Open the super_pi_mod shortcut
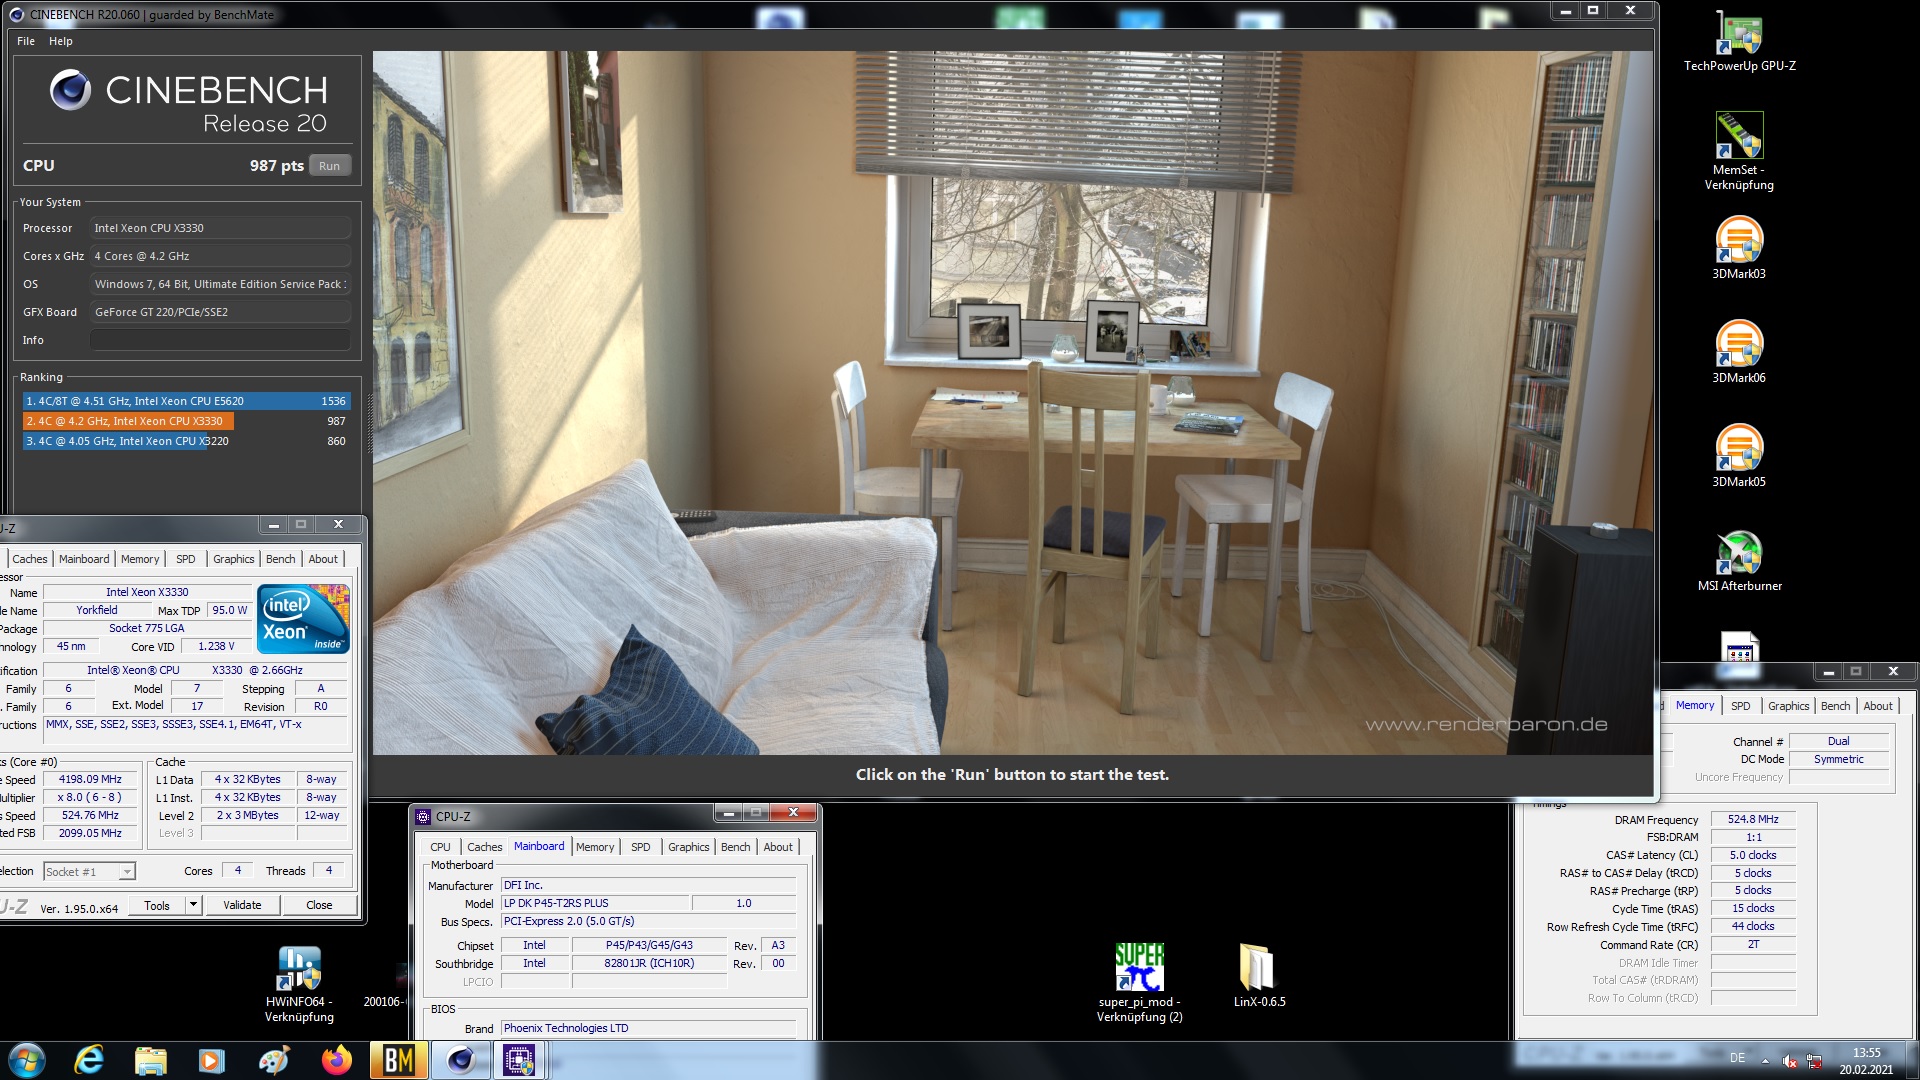Viewport: 1920px width, 1080px height. [1139, 982]
